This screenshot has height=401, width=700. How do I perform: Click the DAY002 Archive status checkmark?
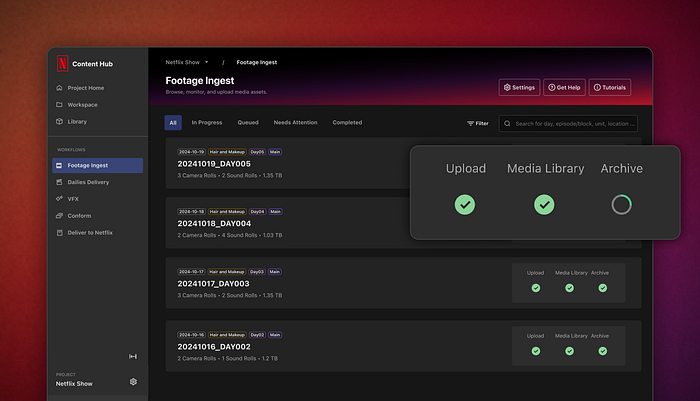(603, 351)
